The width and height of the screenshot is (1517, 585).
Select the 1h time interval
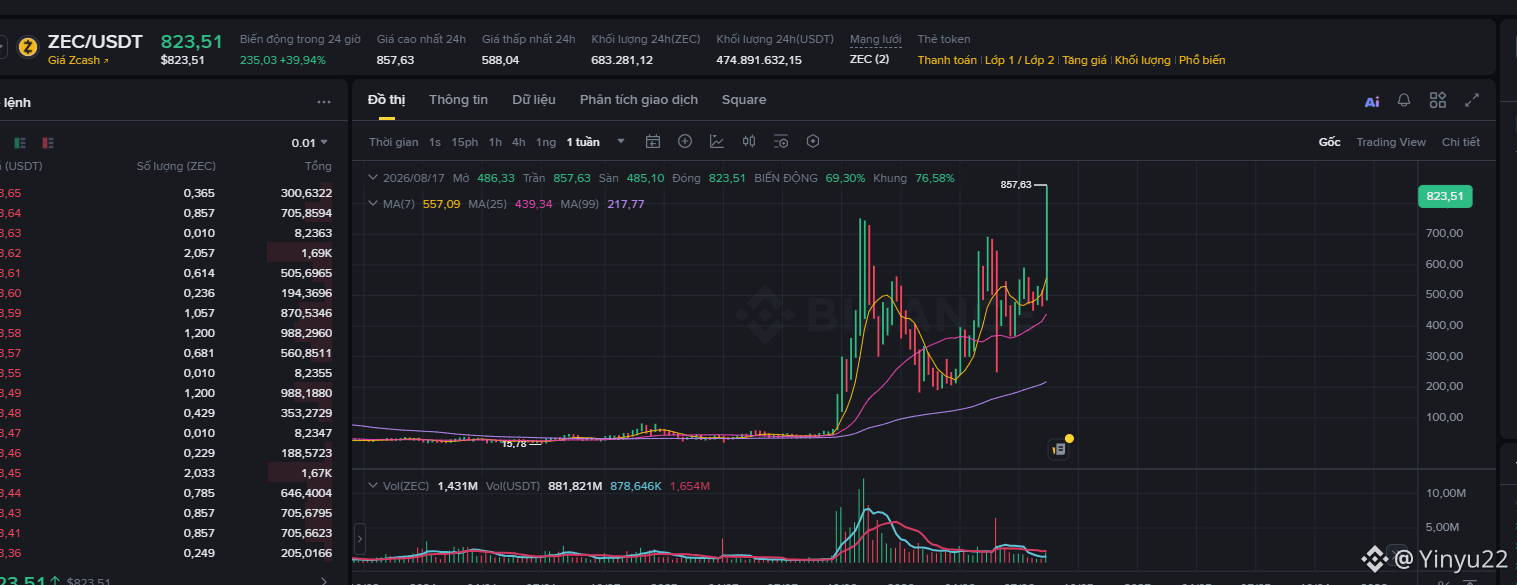coord(495,142)
